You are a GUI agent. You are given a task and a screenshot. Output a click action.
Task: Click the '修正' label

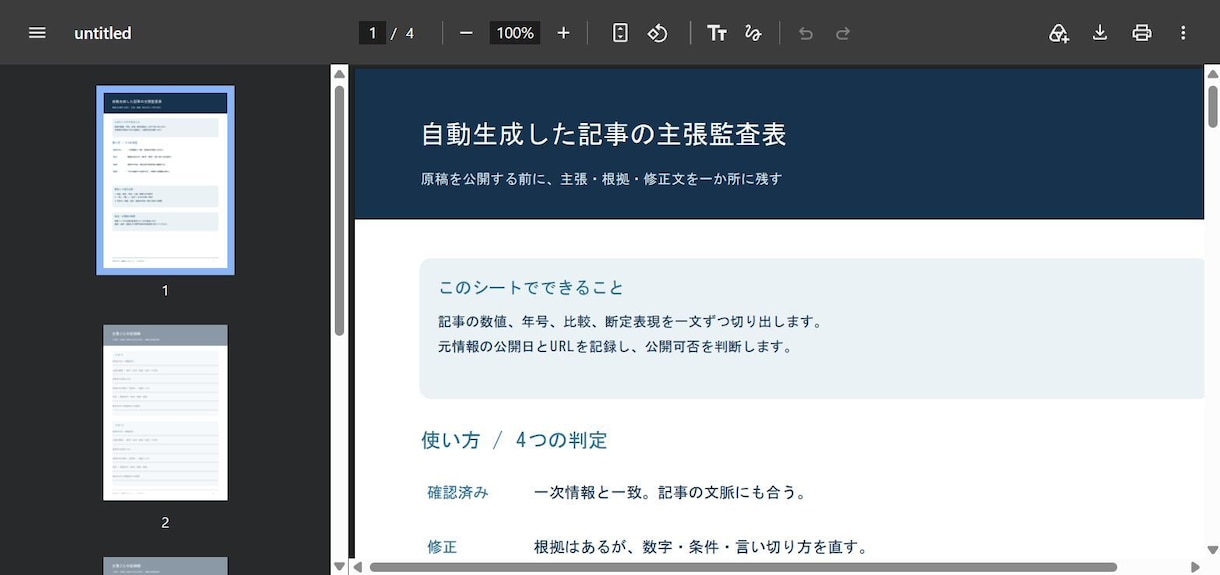(442, 547)
